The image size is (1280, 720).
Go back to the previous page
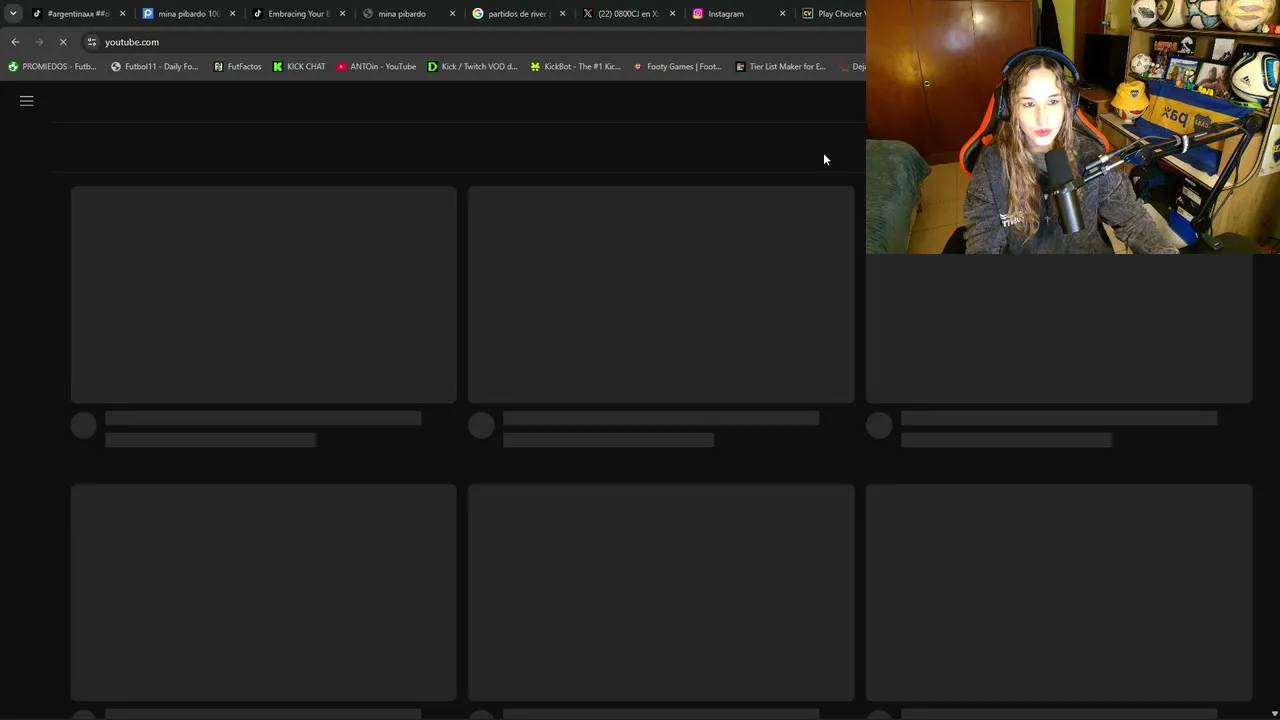[15, 42]
